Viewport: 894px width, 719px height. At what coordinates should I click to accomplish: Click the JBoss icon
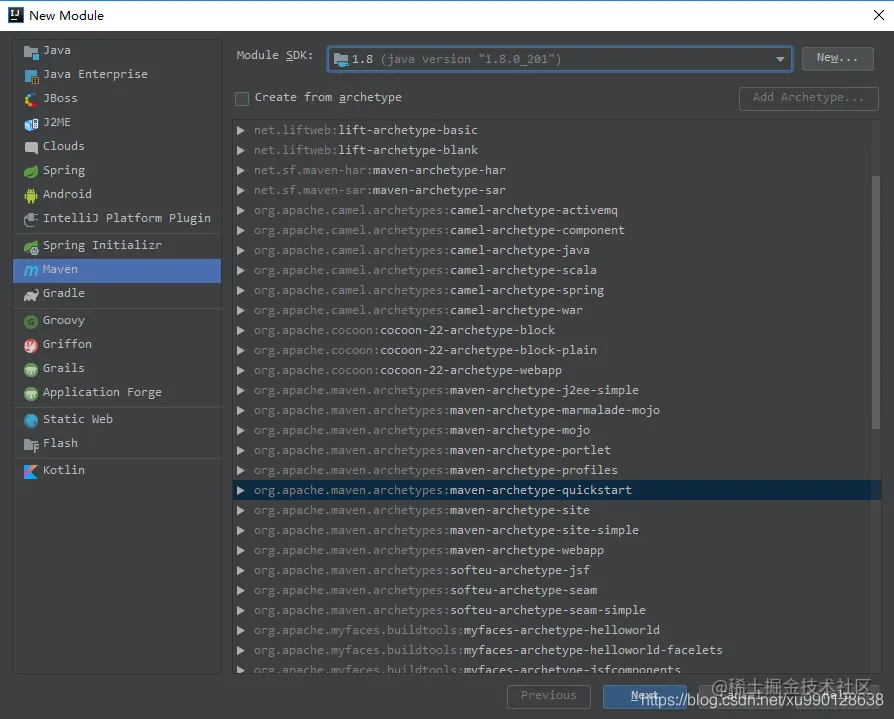click(x=31, y=100)
